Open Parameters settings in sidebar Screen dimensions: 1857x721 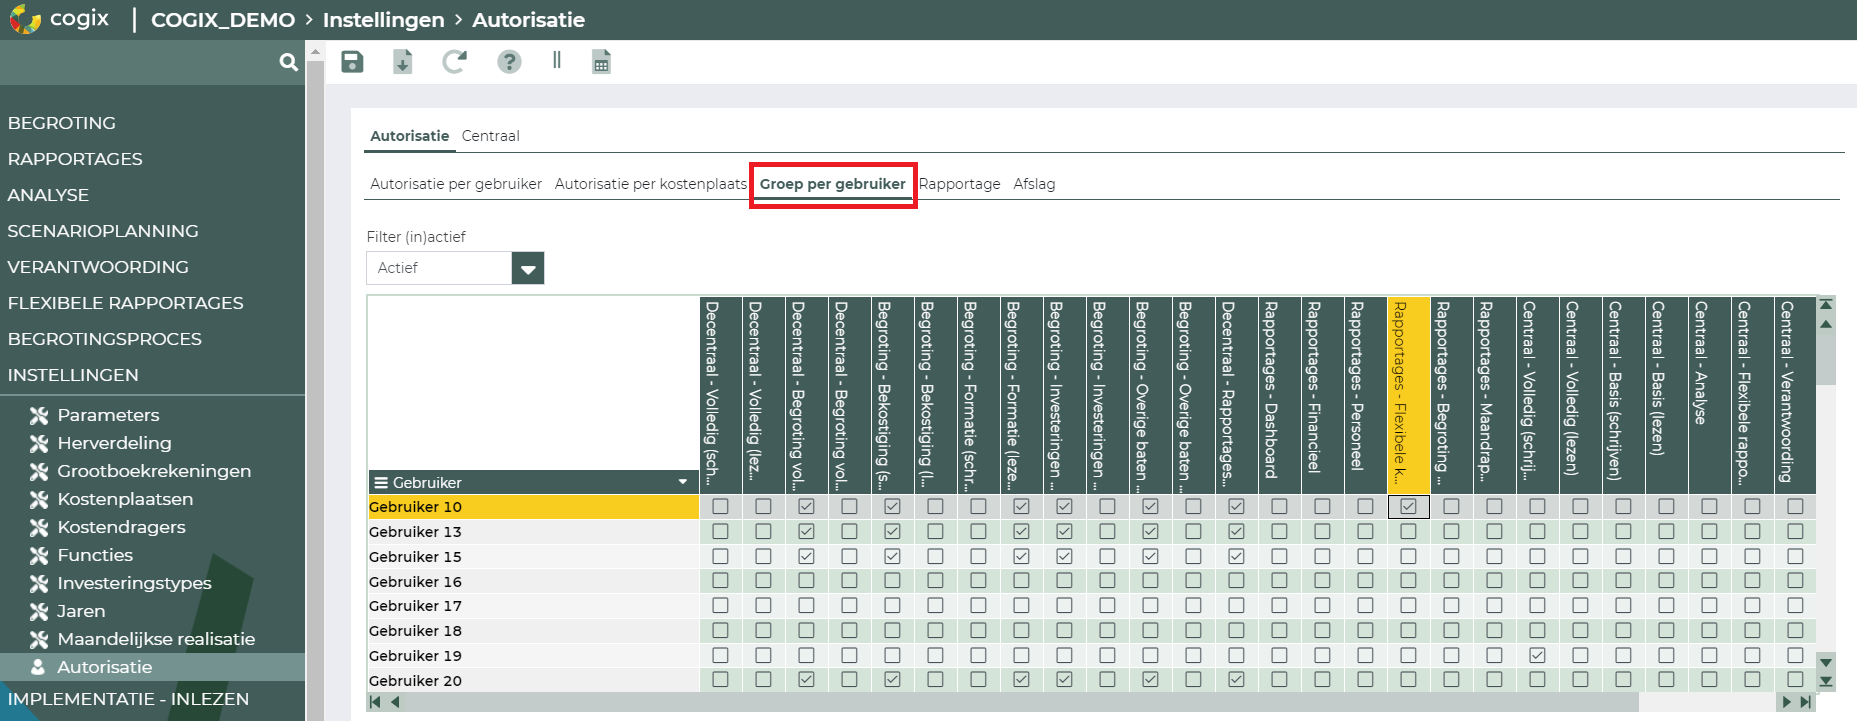(108, 415)
